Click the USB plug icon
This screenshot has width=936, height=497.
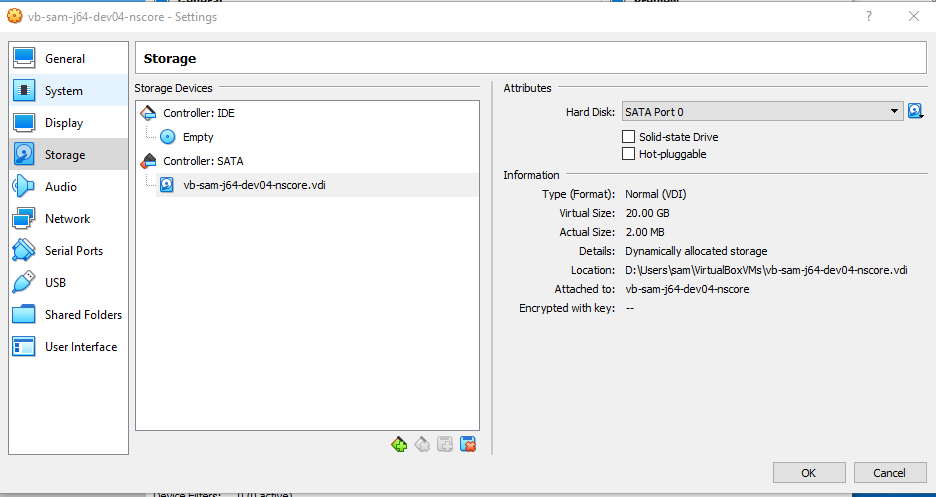[x=24, y=283]
